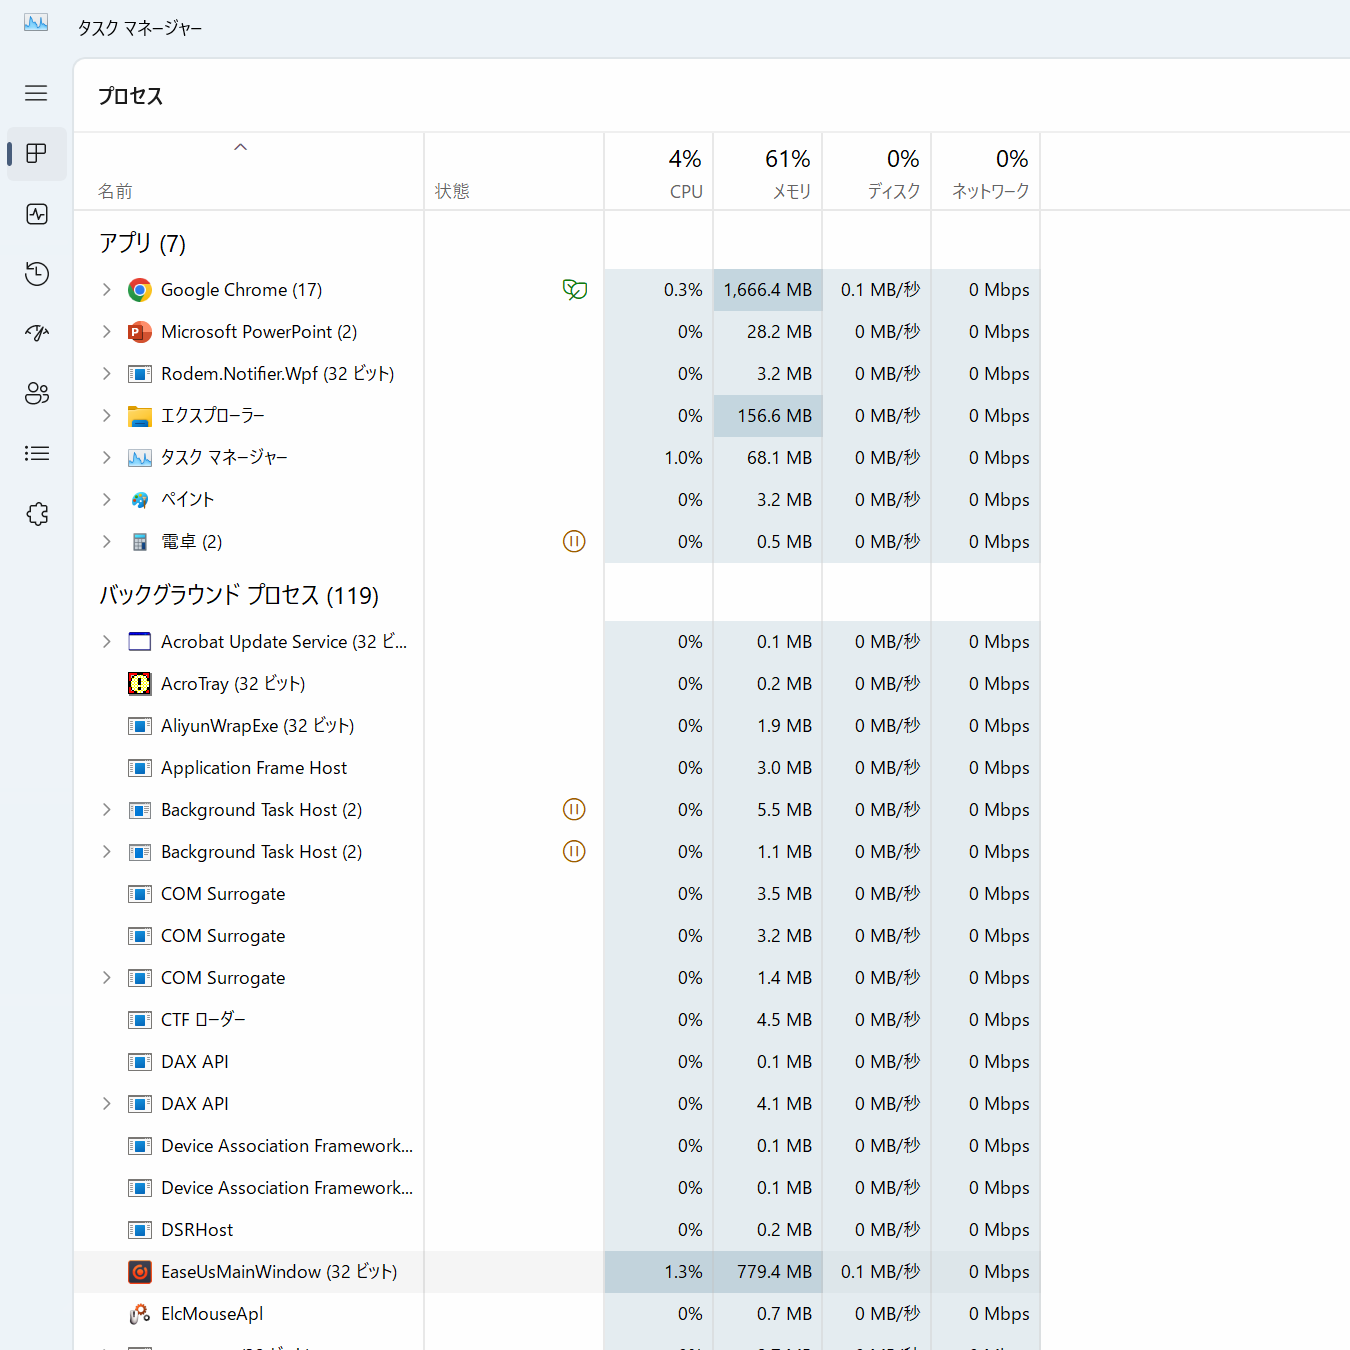
Task: Open the Services sidebar page
Action: pos(37,514)
